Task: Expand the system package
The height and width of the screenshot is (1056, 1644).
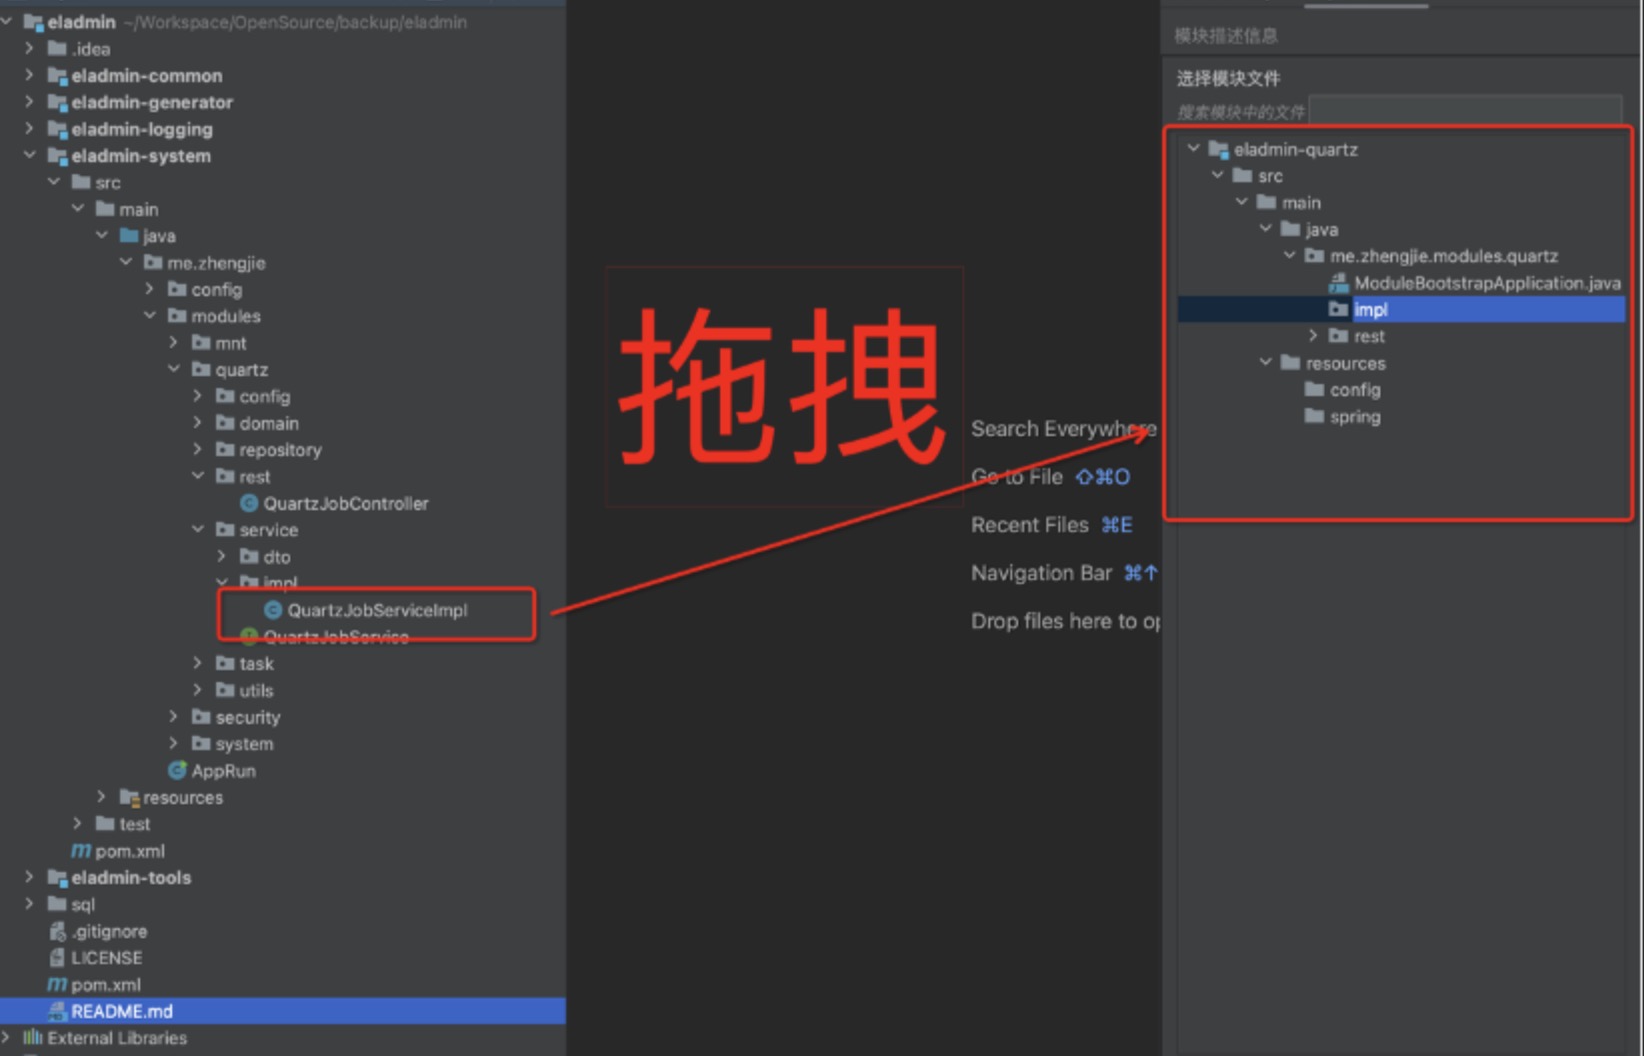Action: (x=174, y=743)
